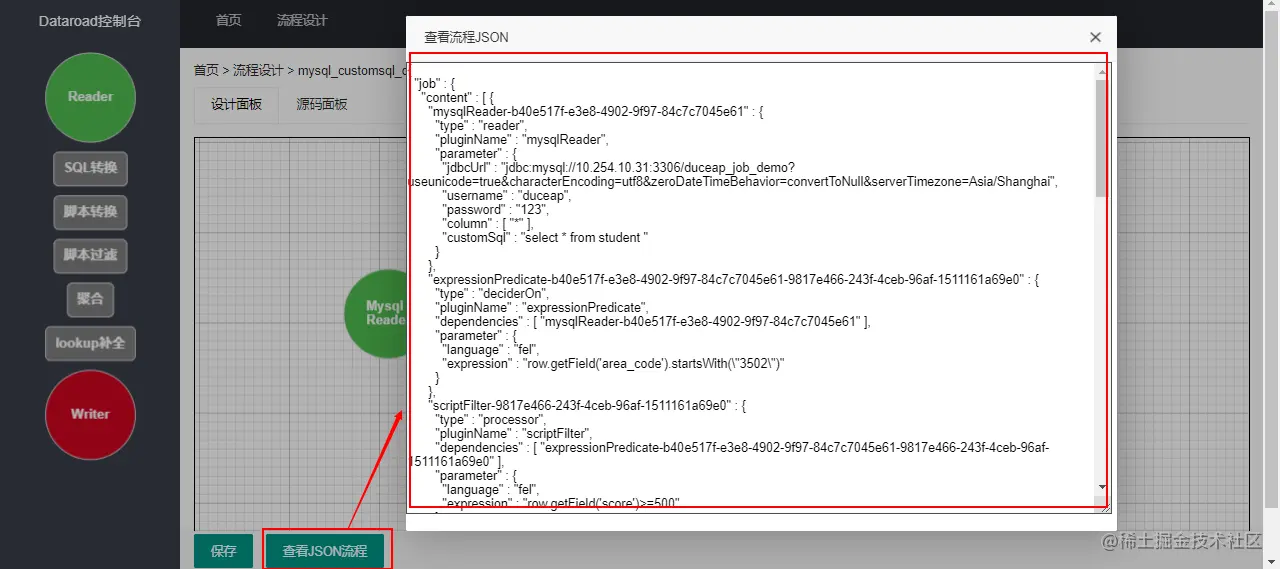Viewport: 1280px width, 569px height.
Task: Click the scrollbar down arrow in JSON textarea
Action: [x=1102, y=487]
